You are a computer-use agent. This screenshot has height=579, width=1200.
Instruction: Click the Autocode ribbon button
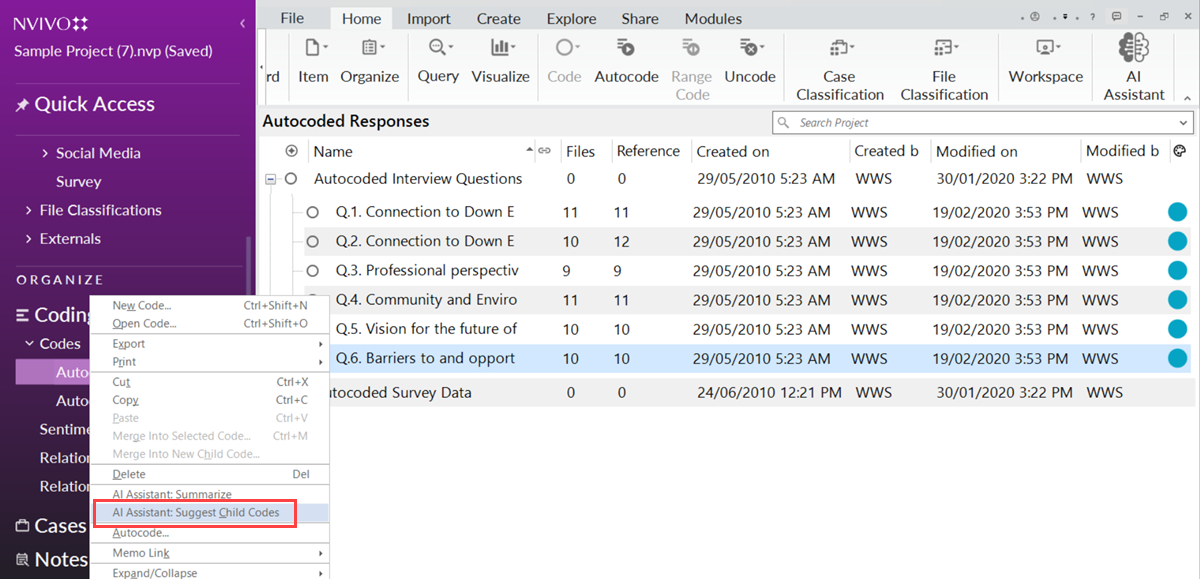(627, 61)
